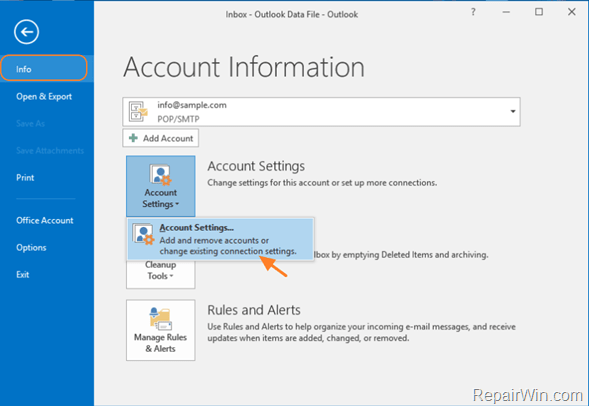The height and width of the screenshot is (406, 589).
Task: Choose Exit in the left sidebar
Action: 23,275
